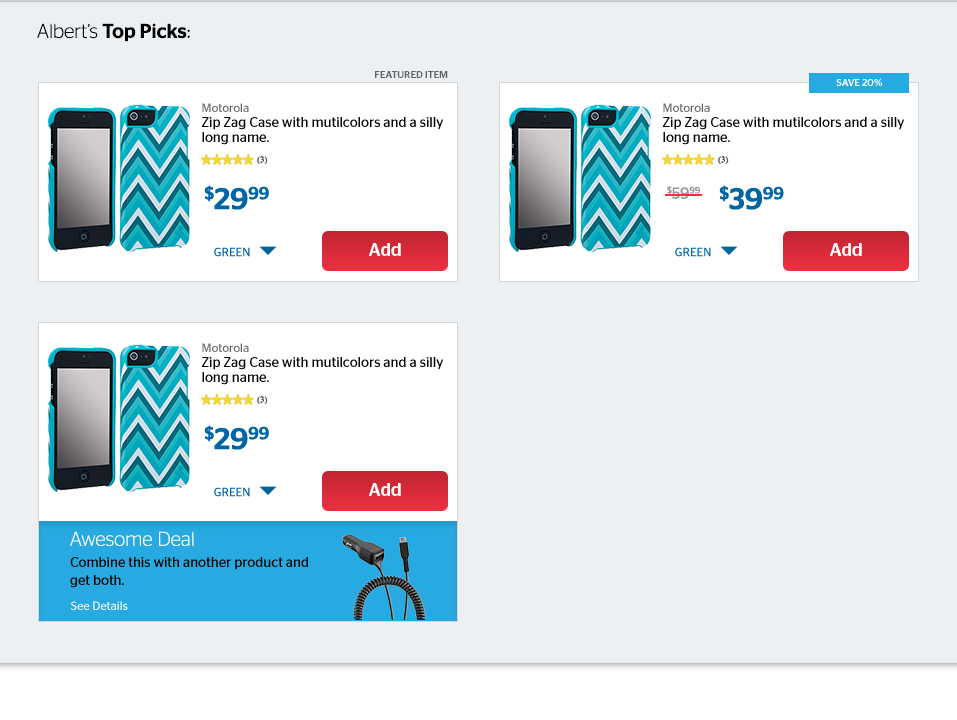Click the struck-through $59.99 original price
957x720 pixels.
tap(683, 193)
